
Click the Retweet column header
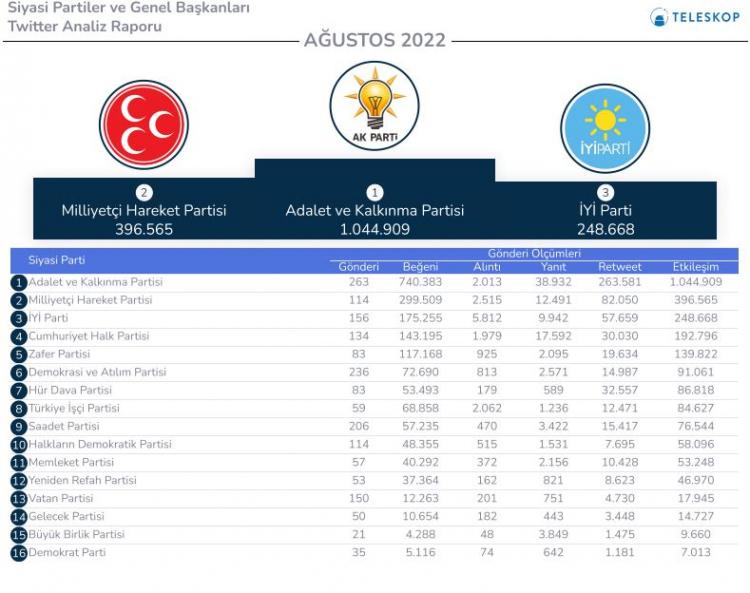(620, 267)
